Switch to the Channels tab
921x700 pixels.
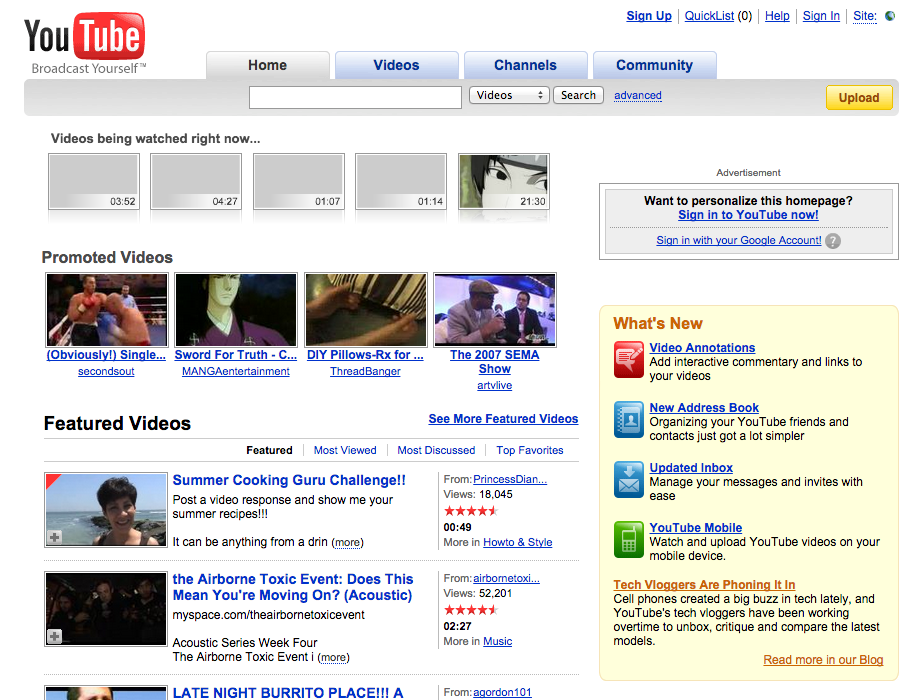tap(525, 65)
